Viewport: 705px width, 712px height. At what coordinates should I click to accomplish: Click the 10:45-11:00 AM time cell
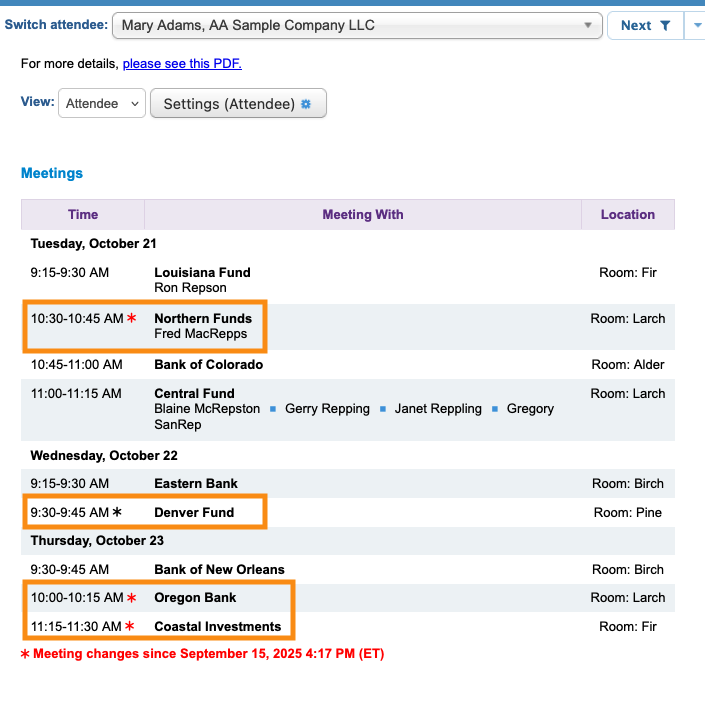pos(76,365)
